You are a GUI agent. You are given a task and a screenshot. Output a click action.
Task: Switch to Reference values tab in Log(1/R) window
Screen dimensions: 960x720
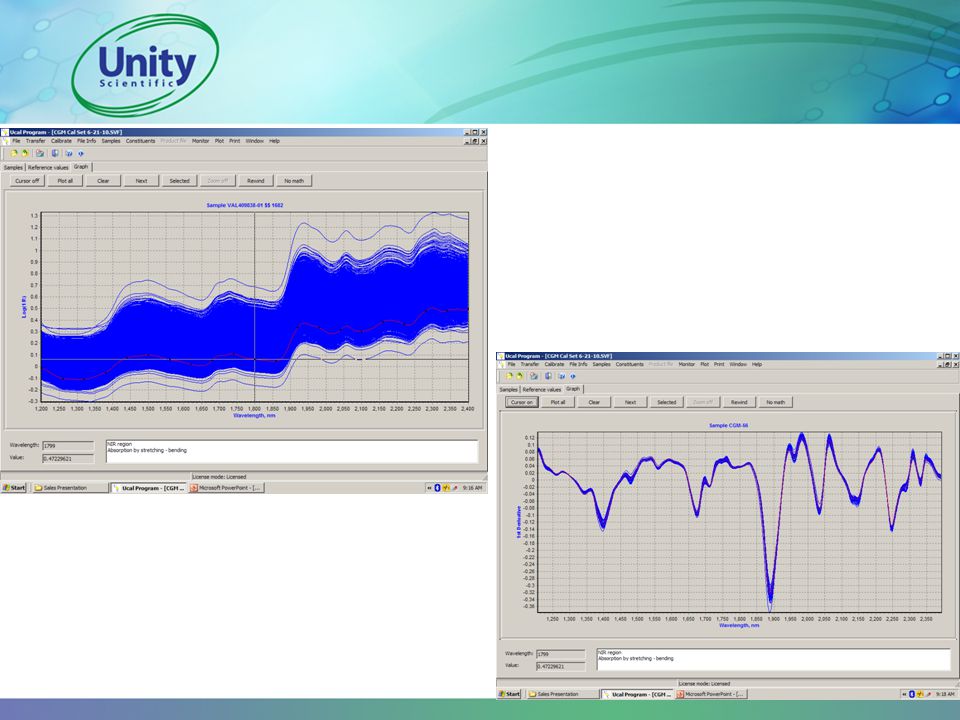(48, 167)
